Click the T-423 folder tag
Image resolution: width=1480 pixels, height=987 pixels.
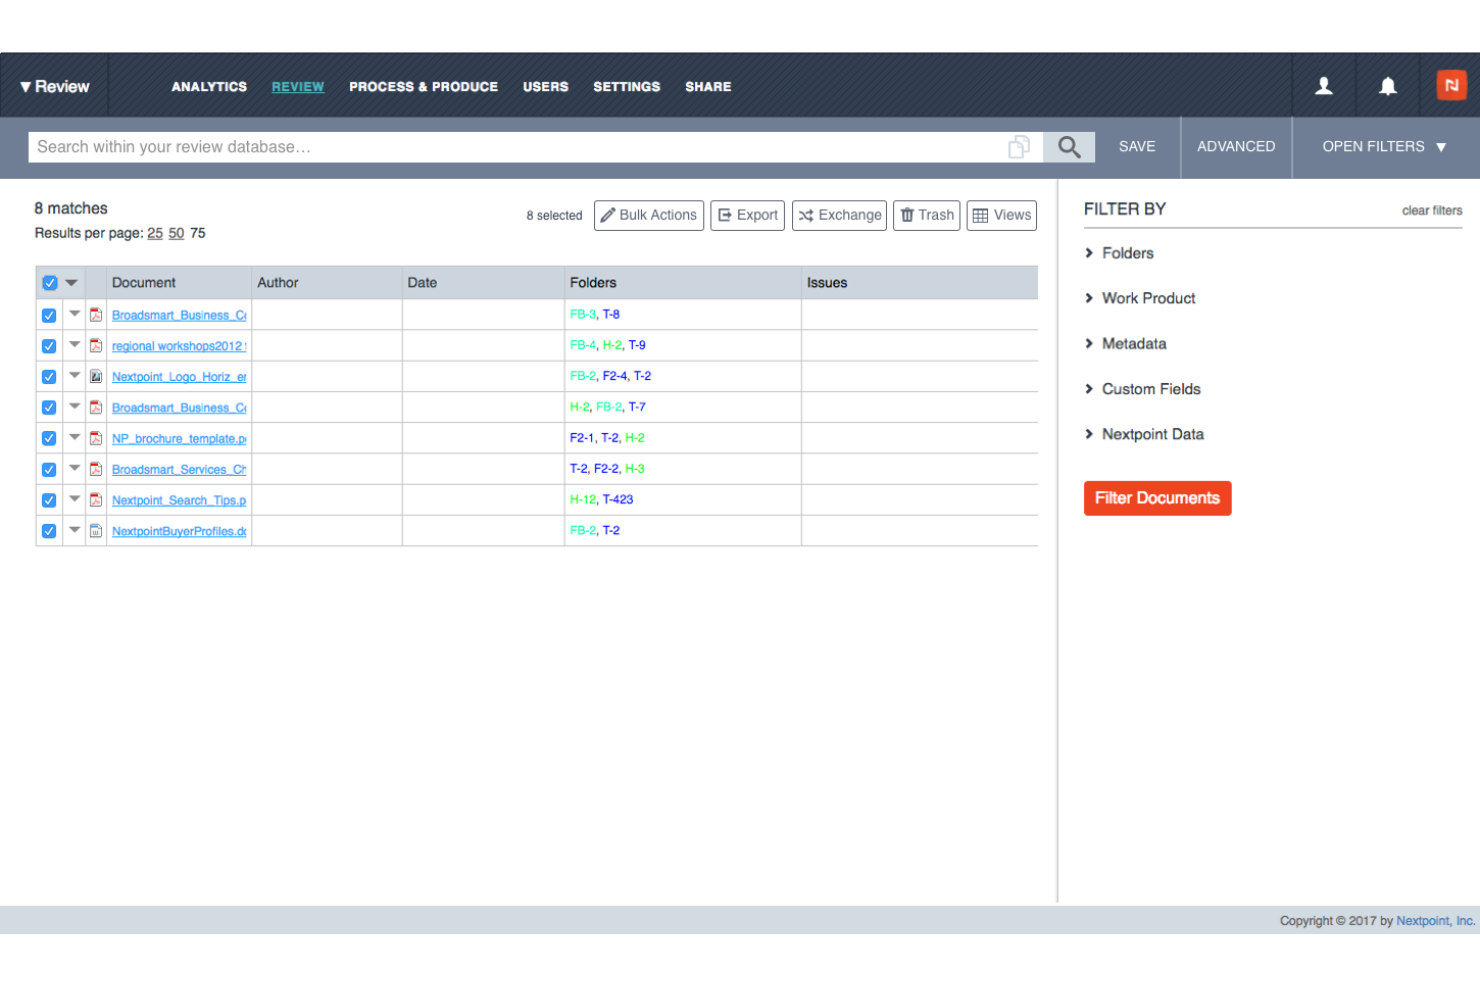[618, 499]
